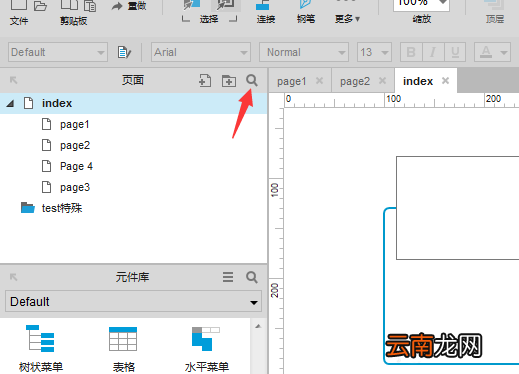Open the Normal font weight dropdown
519x374 pixels.
pyautogui.click(x=304, y=52)
